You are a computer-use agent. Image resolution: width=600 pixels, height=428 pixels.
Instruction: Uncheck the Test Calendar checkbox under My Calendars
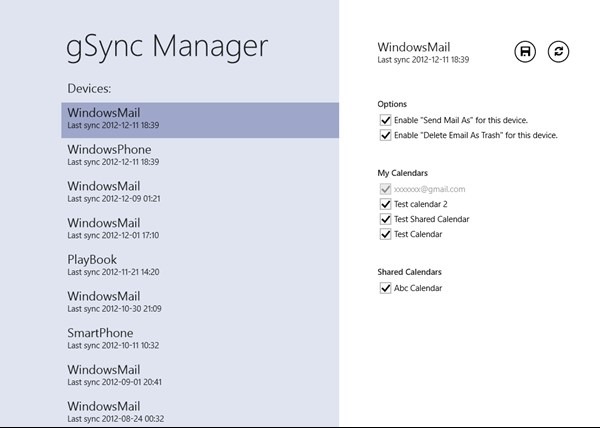click(385, 234)
